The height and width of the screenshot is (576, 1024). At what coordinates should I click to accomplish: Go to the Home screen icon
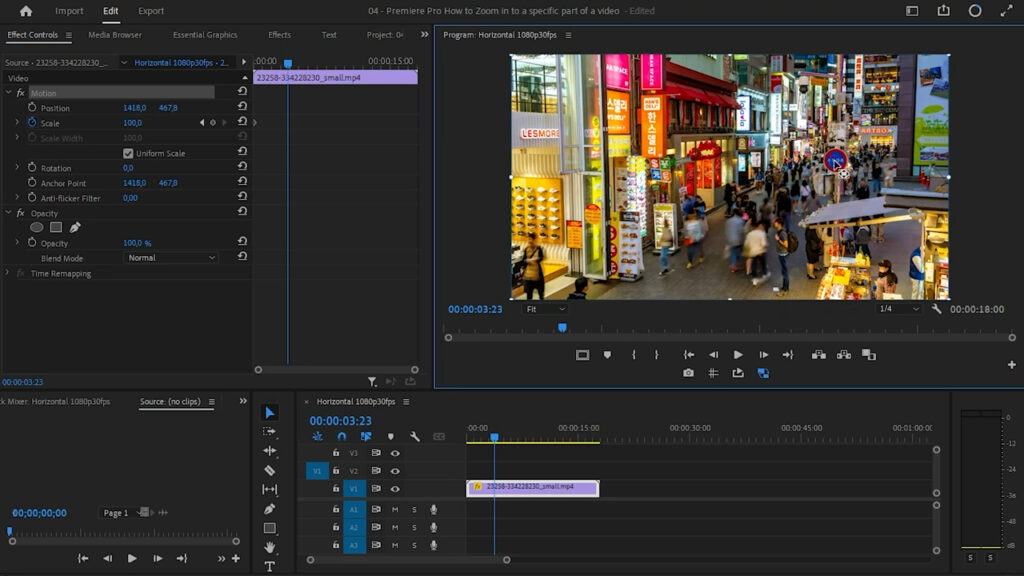click(25, 11)
